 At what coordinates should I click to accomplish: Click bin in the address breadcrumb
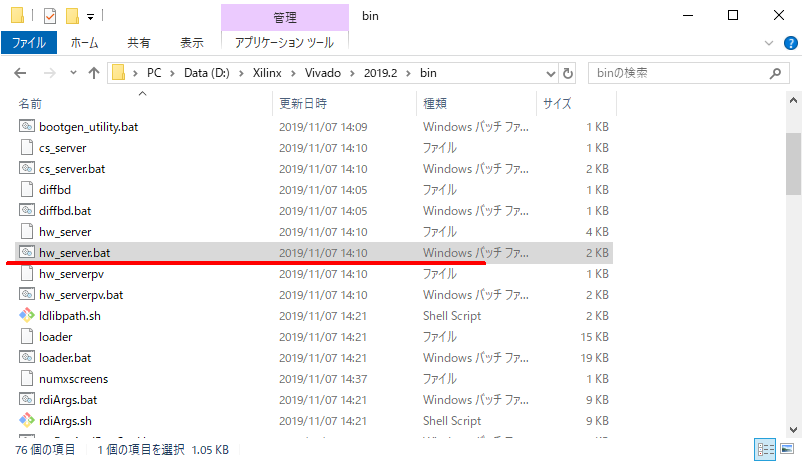point(428,73)
